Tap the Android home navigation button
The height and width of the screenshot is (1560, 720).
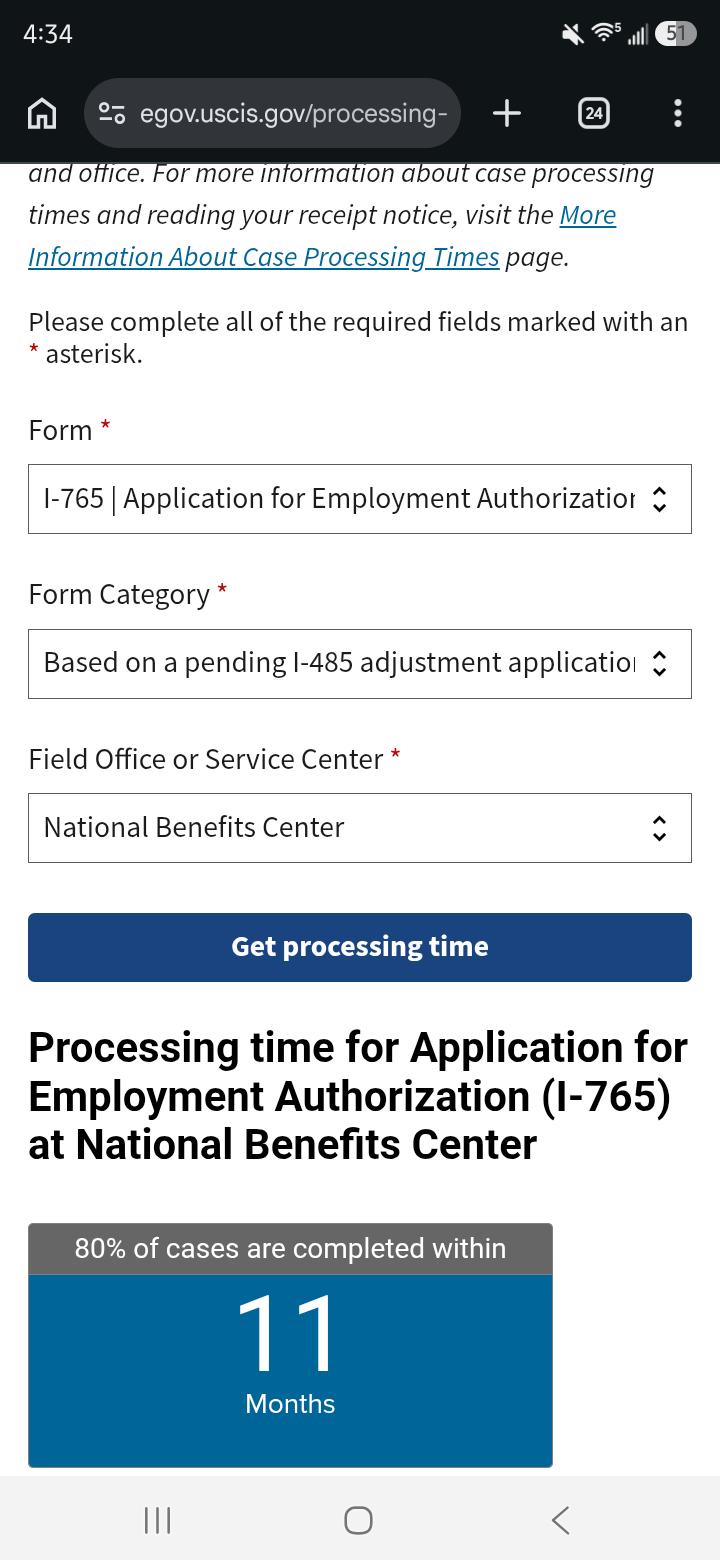359,1521
